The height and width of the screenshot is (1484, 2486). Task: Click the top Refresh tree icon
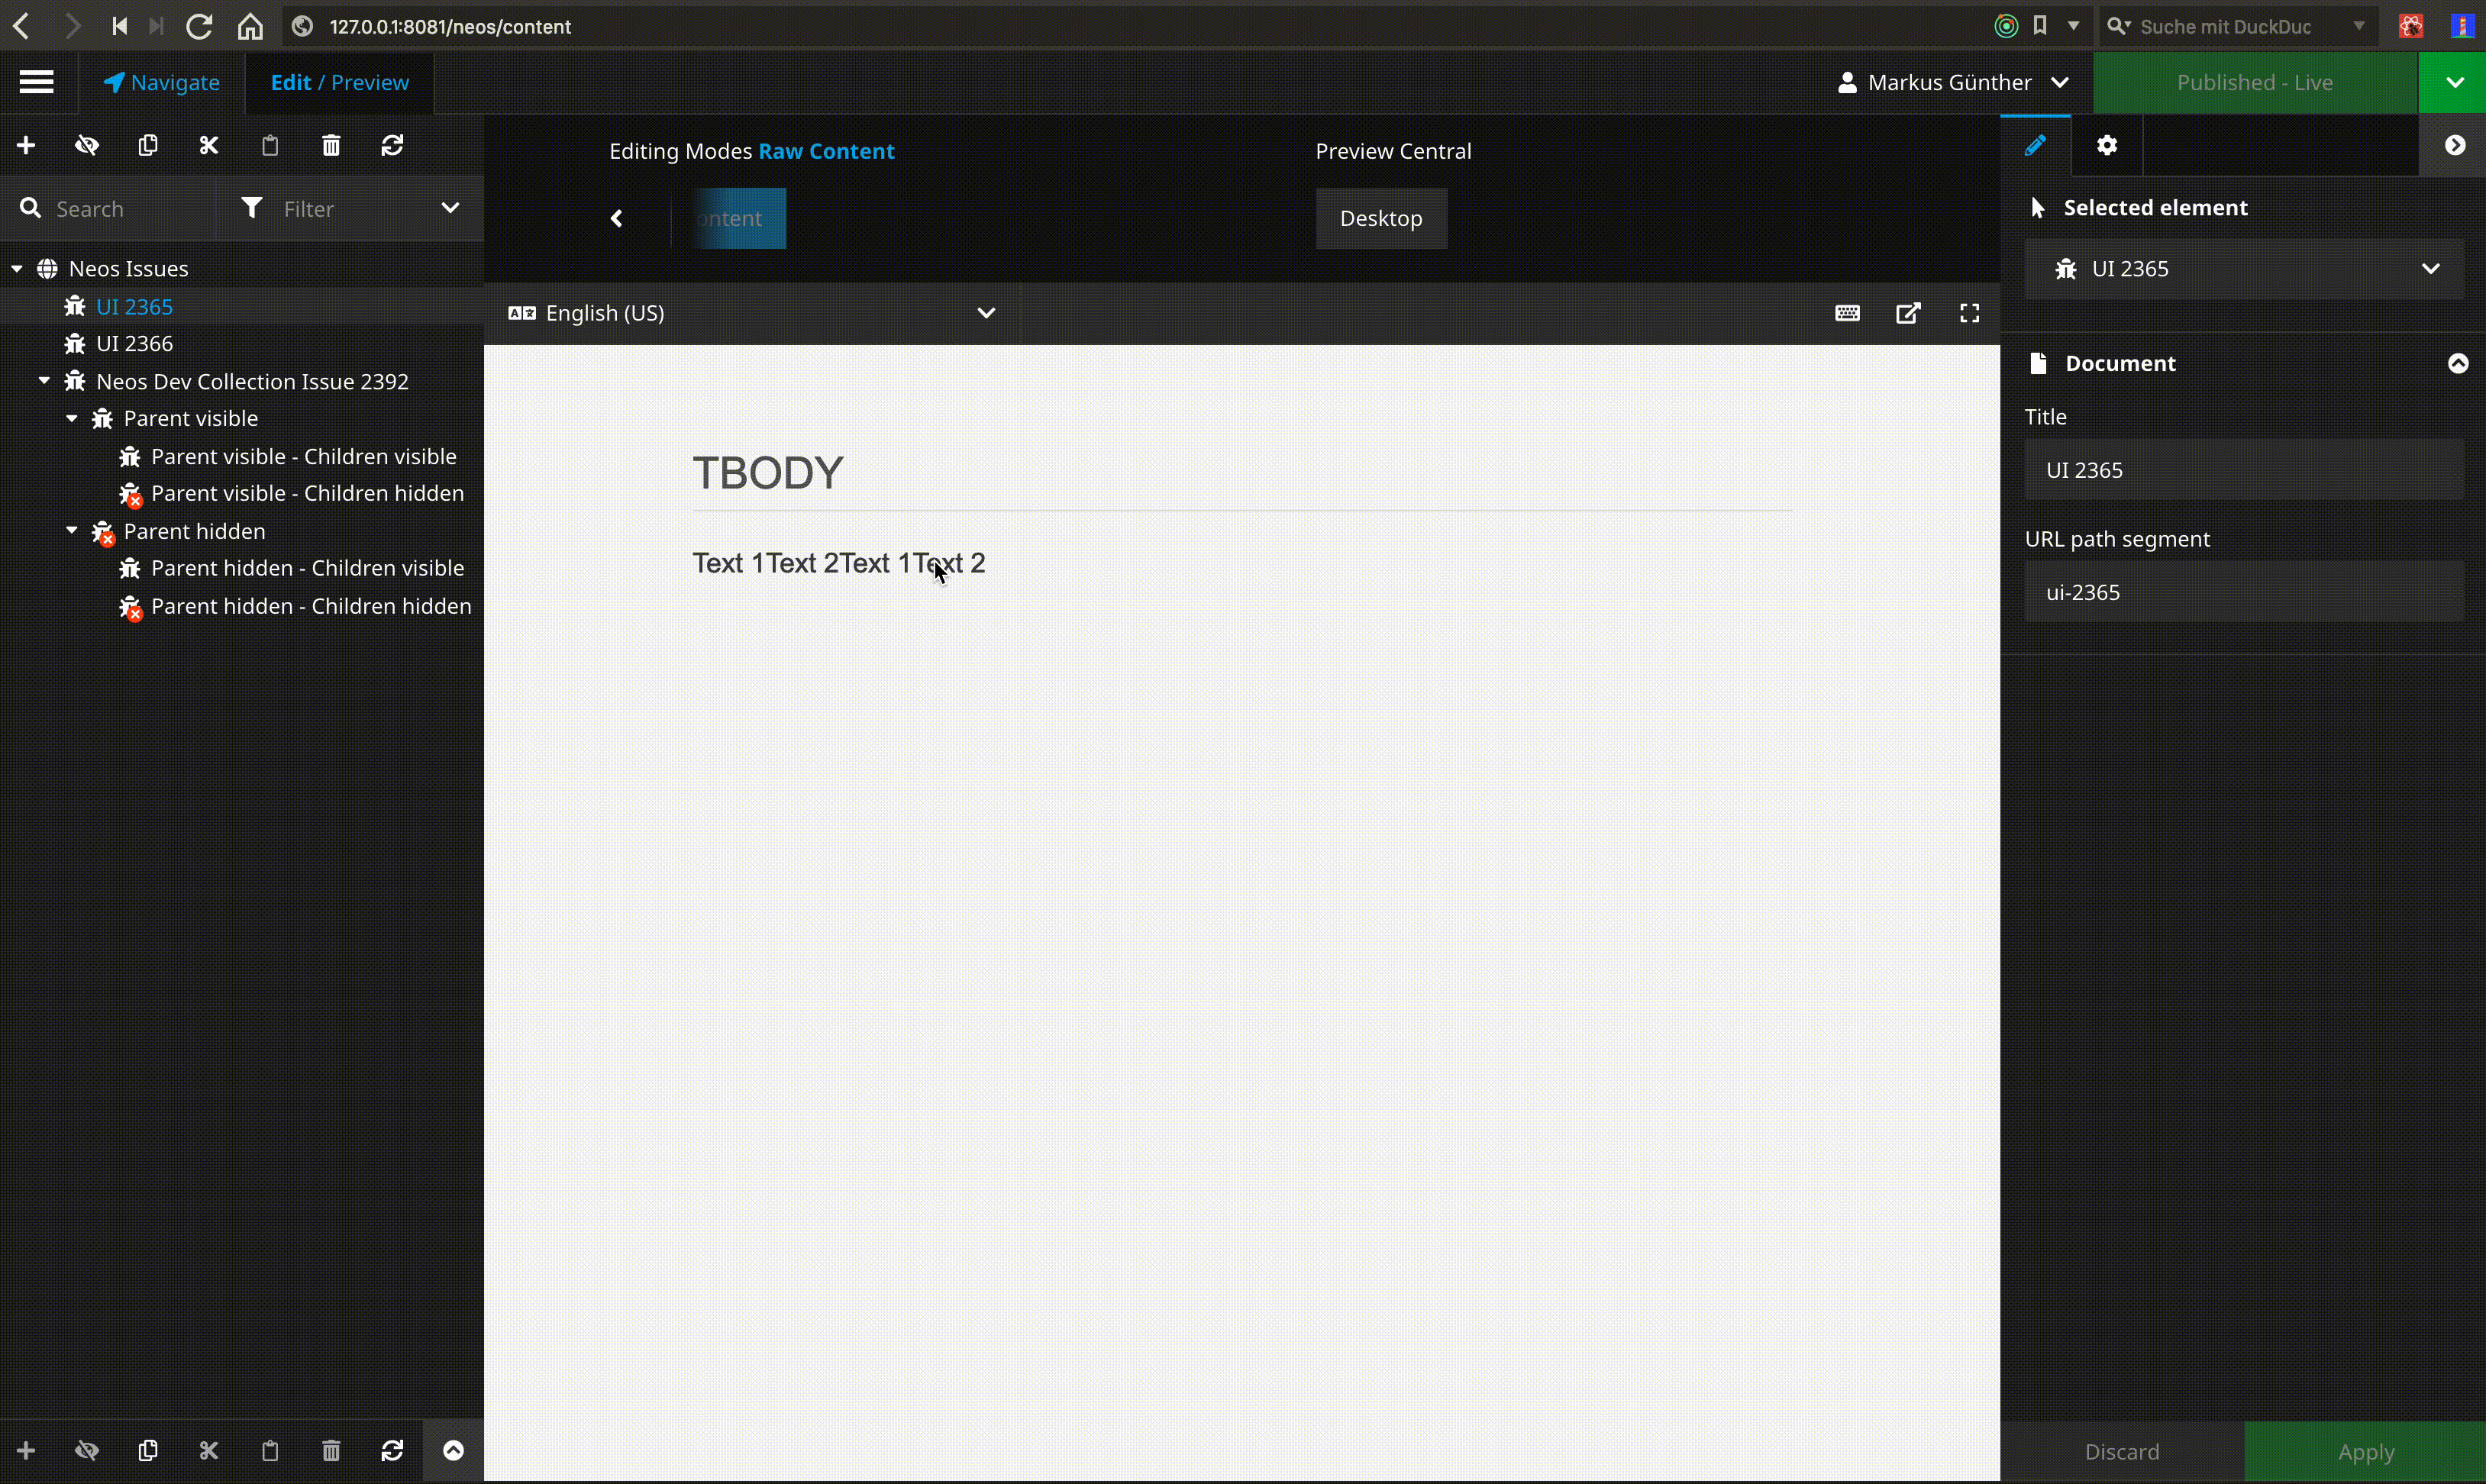click(392, 146)
